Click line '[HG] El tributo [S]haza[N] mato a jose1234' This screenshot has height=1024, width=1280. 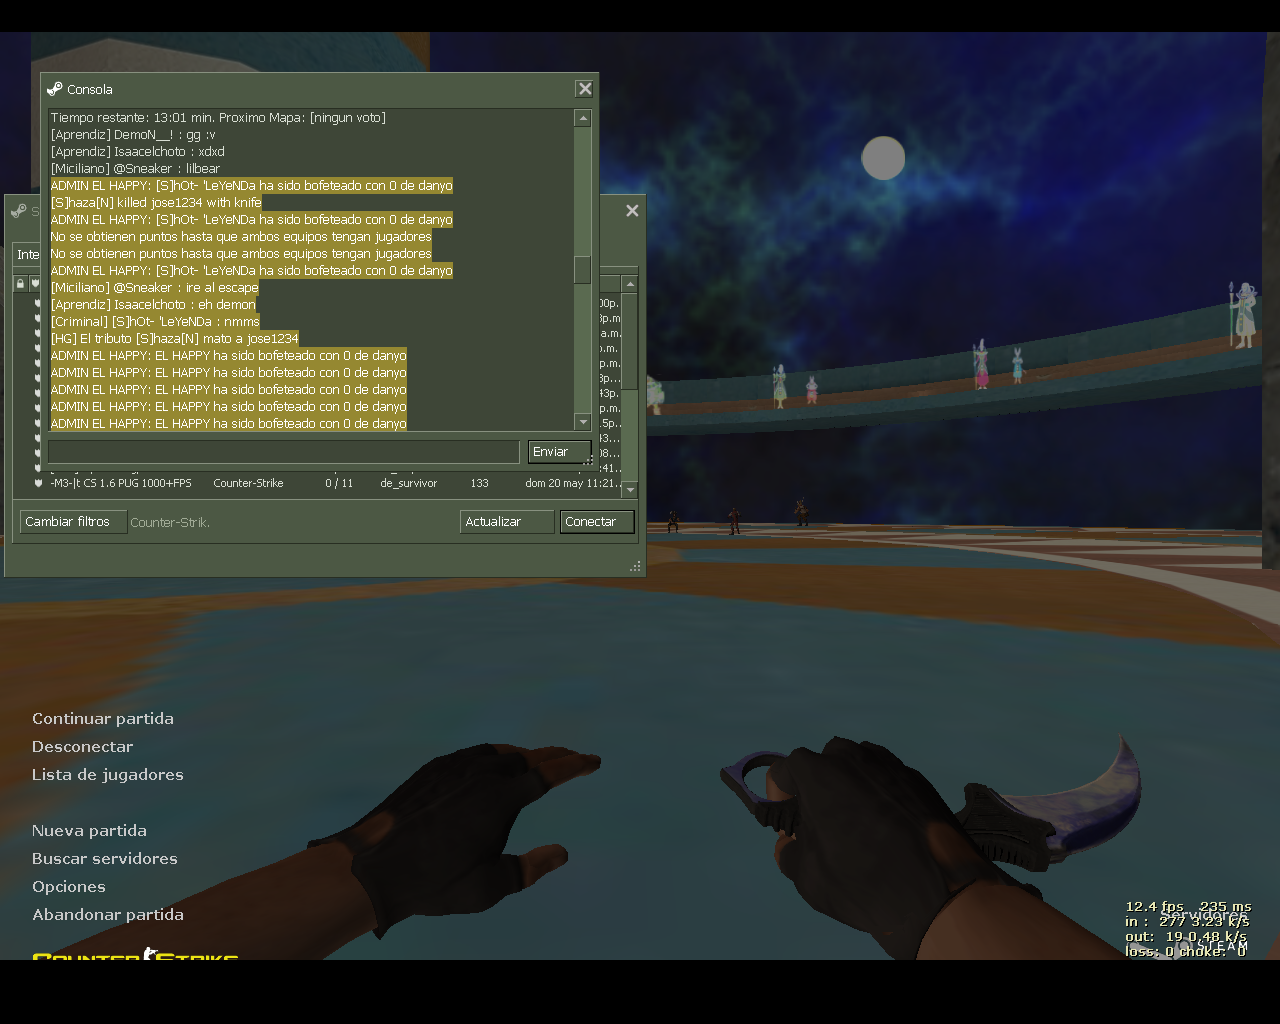[x=174, y=339]
